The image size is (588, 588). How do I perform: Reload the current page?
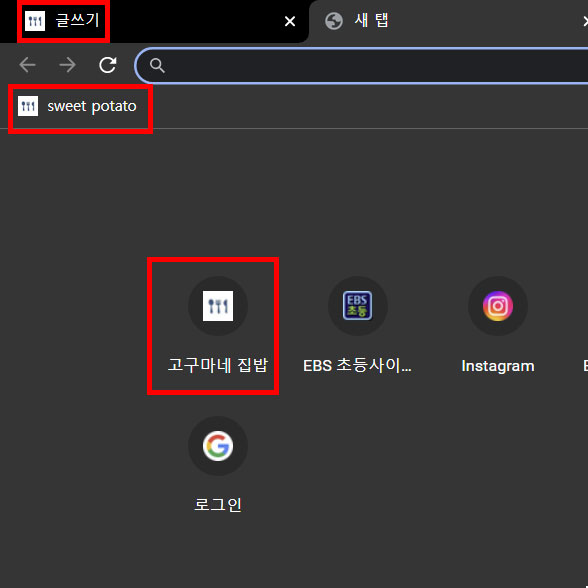point(108,65)
